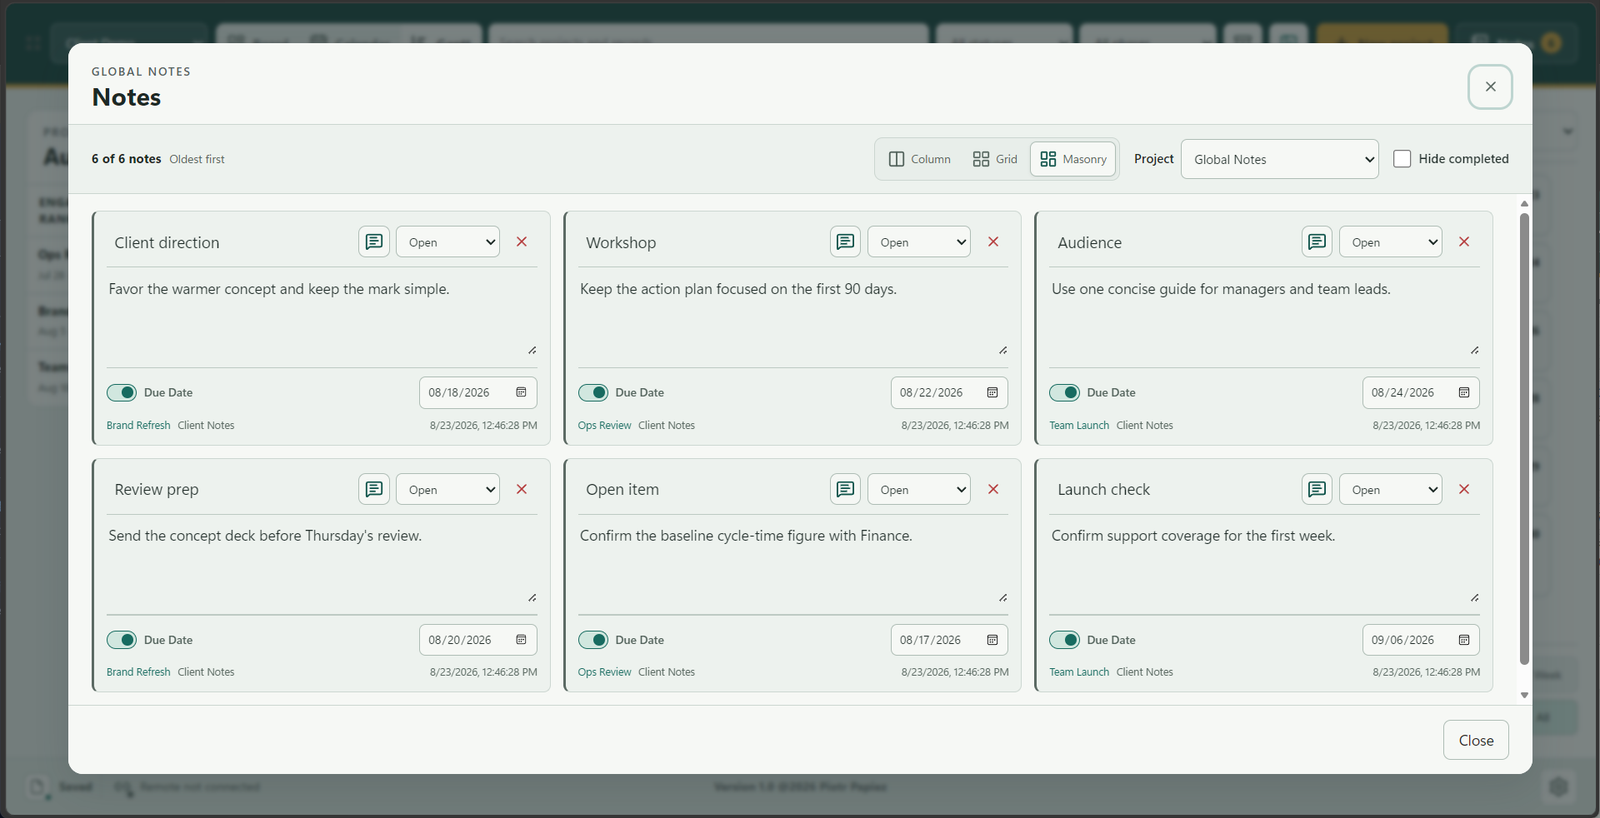Viewport: 1600px width, 818px height.
Task: Open status dropdown on Launch check note
Action: [1390, 489]
